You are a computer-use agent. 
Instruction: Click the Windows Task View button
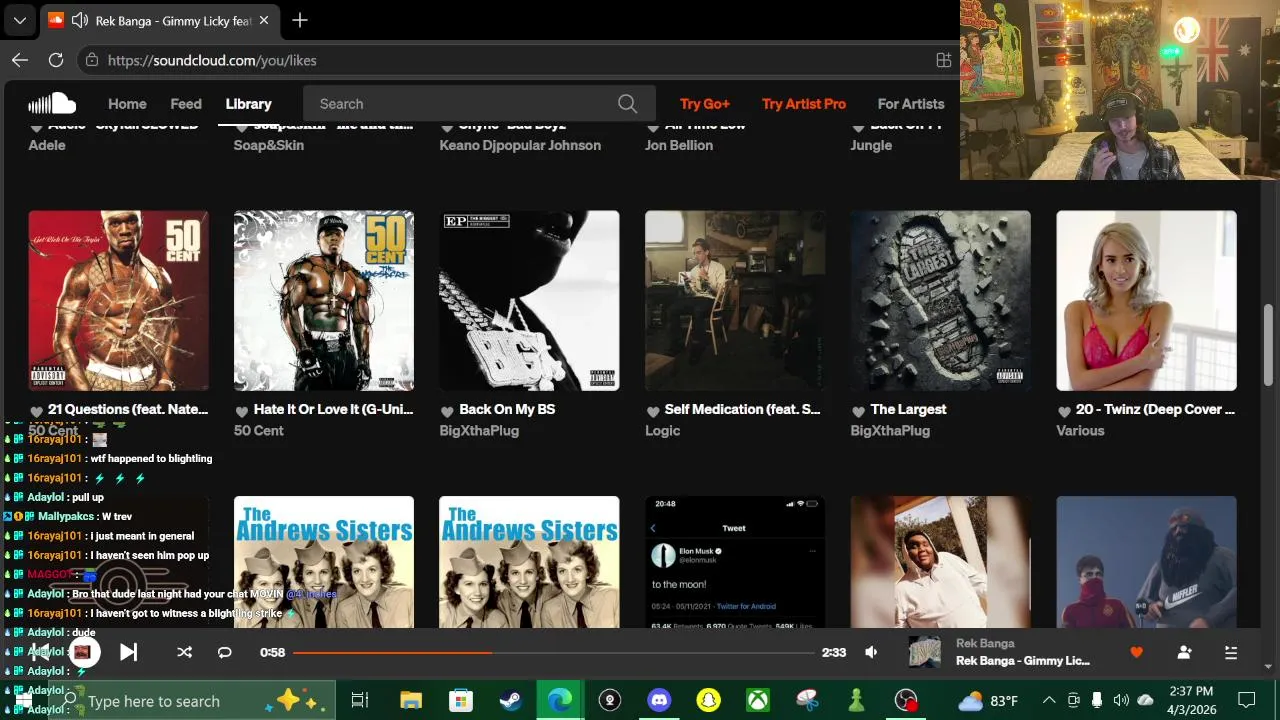tap(360, 701)
